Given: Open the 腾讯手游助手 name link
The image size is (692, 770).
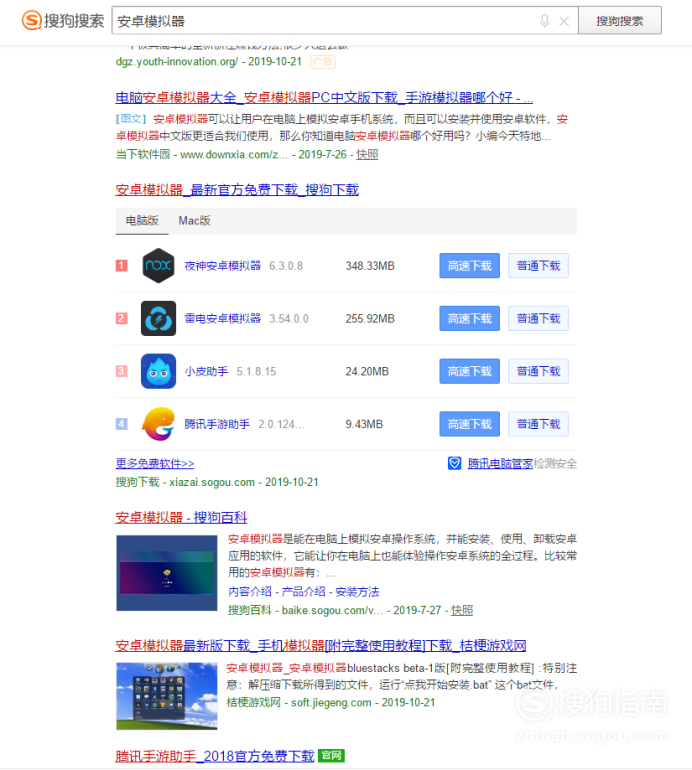Looking at the screenshot, I should (x=217, y=424).
